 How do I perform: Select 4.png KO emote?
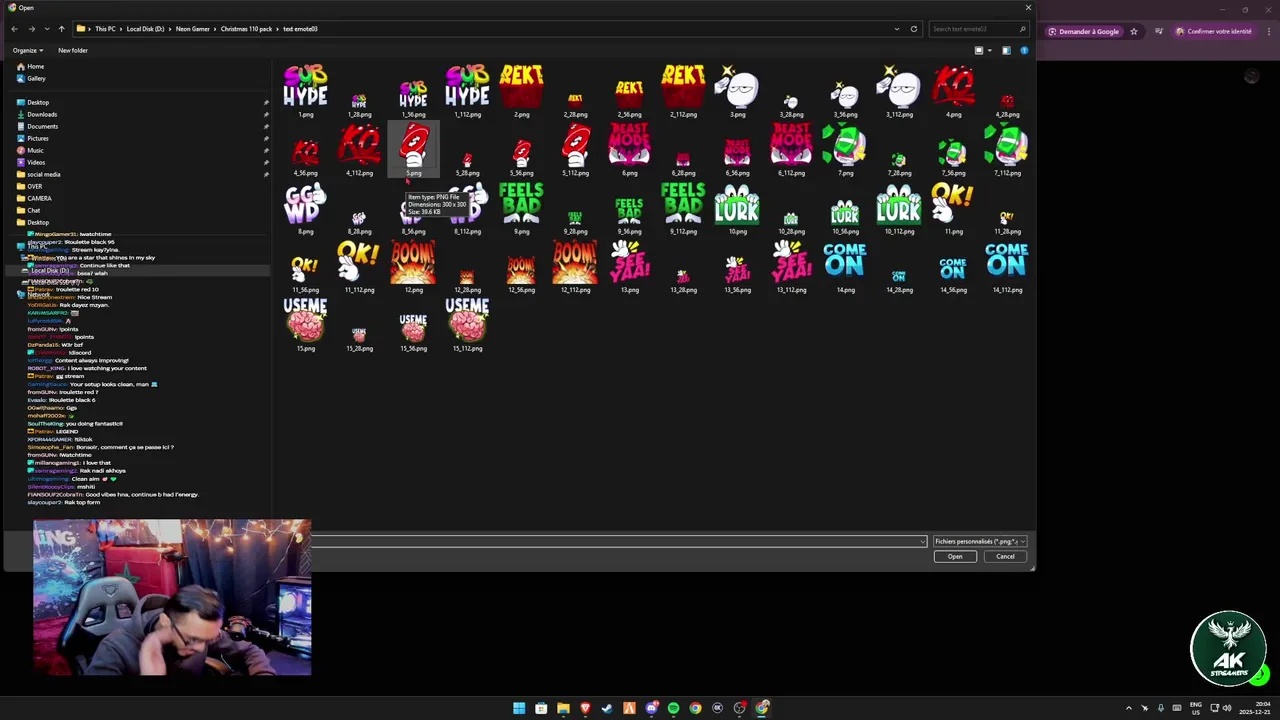(953, 91)
